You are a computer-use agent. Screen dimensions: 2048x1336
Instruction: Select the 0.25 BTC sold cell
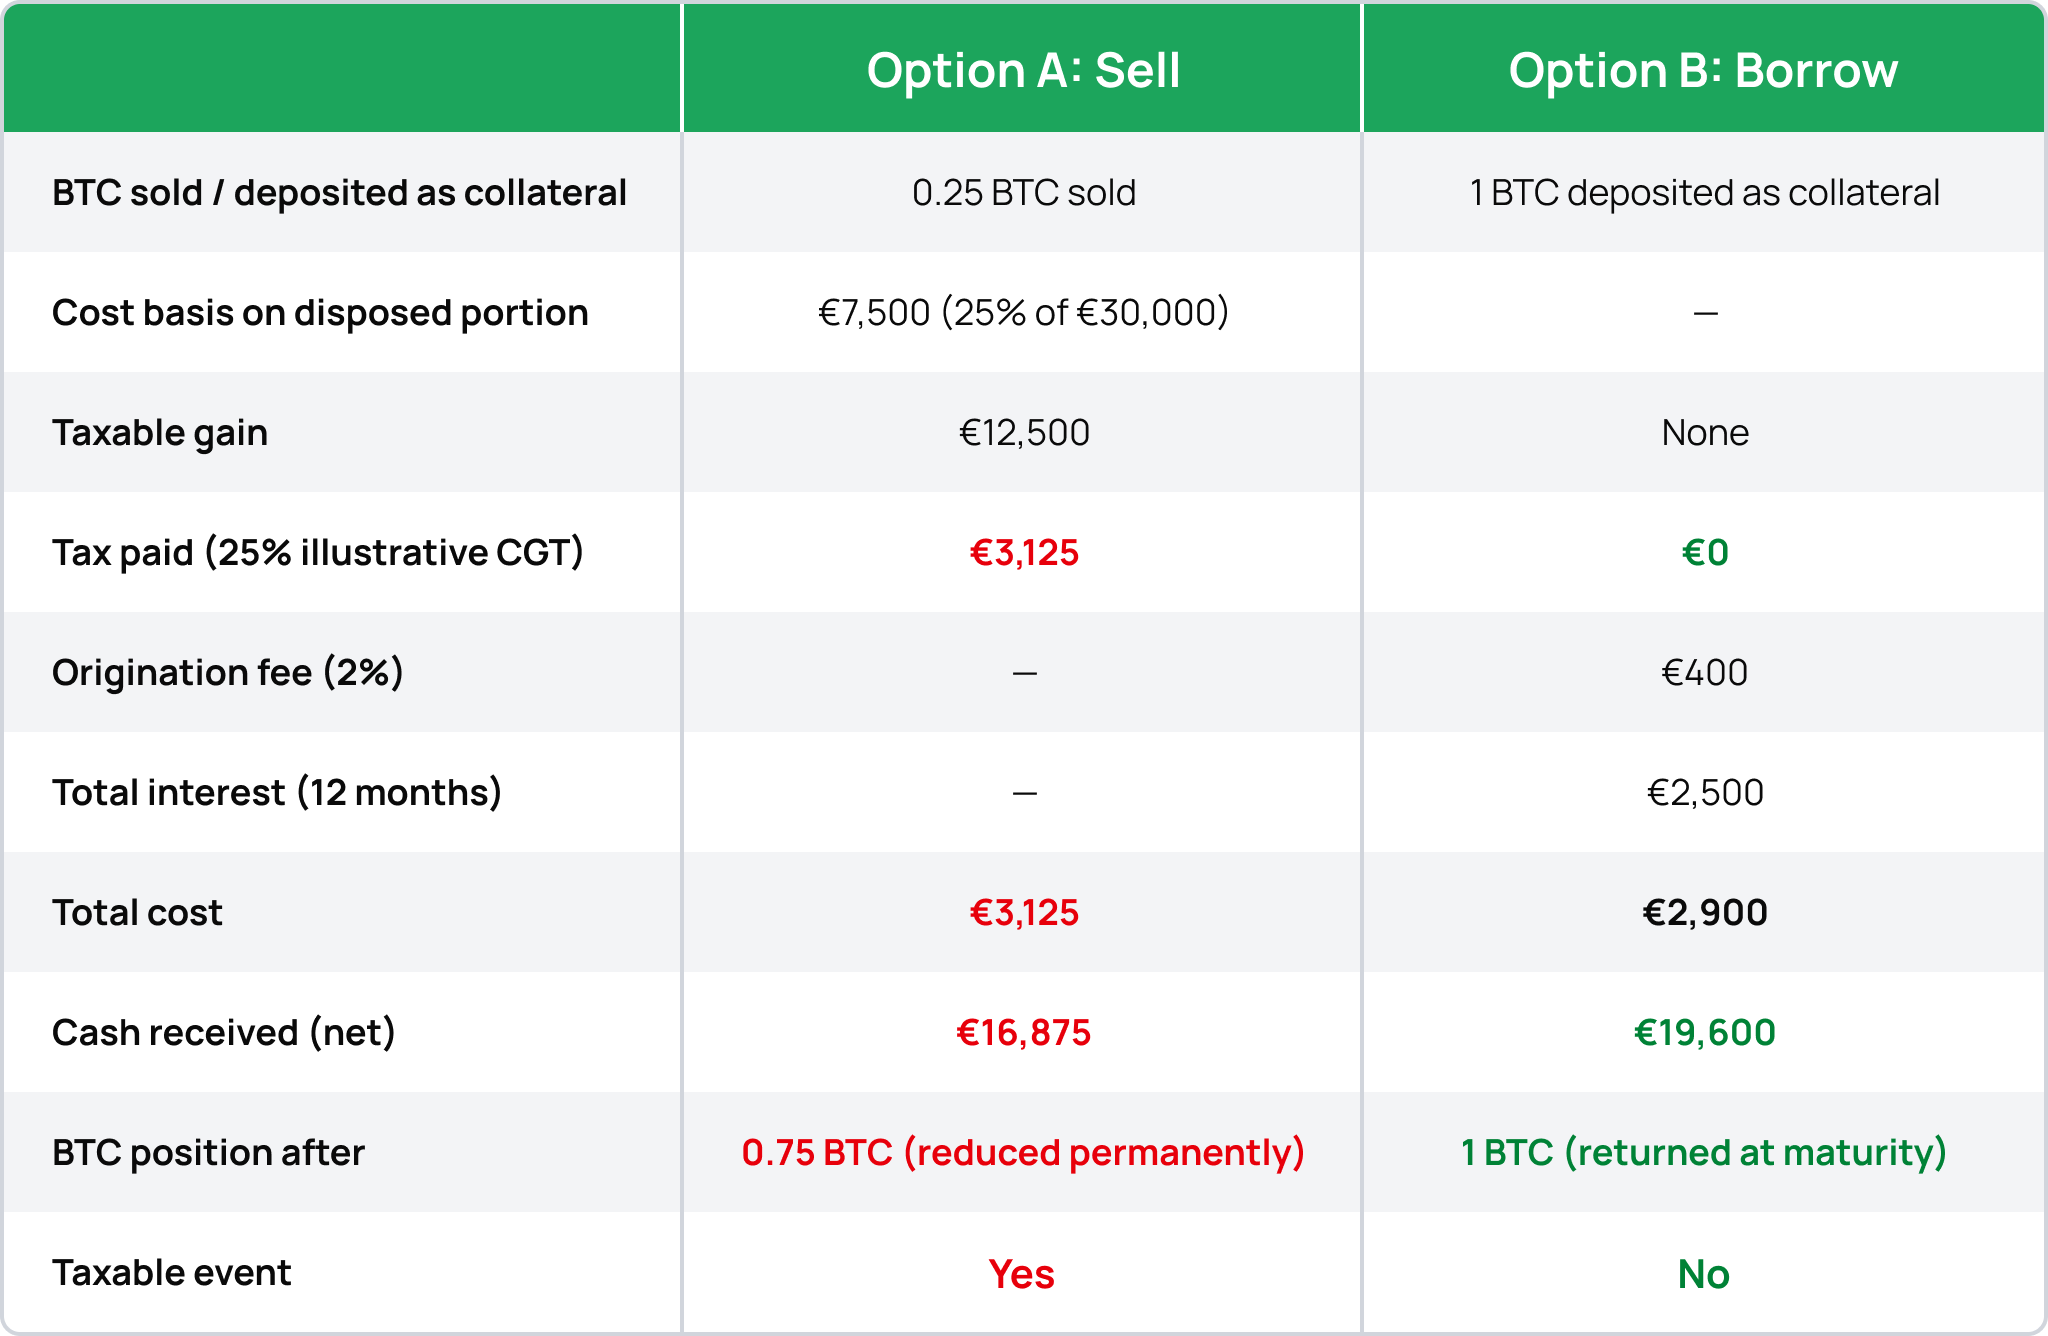tap(1023, 193)
